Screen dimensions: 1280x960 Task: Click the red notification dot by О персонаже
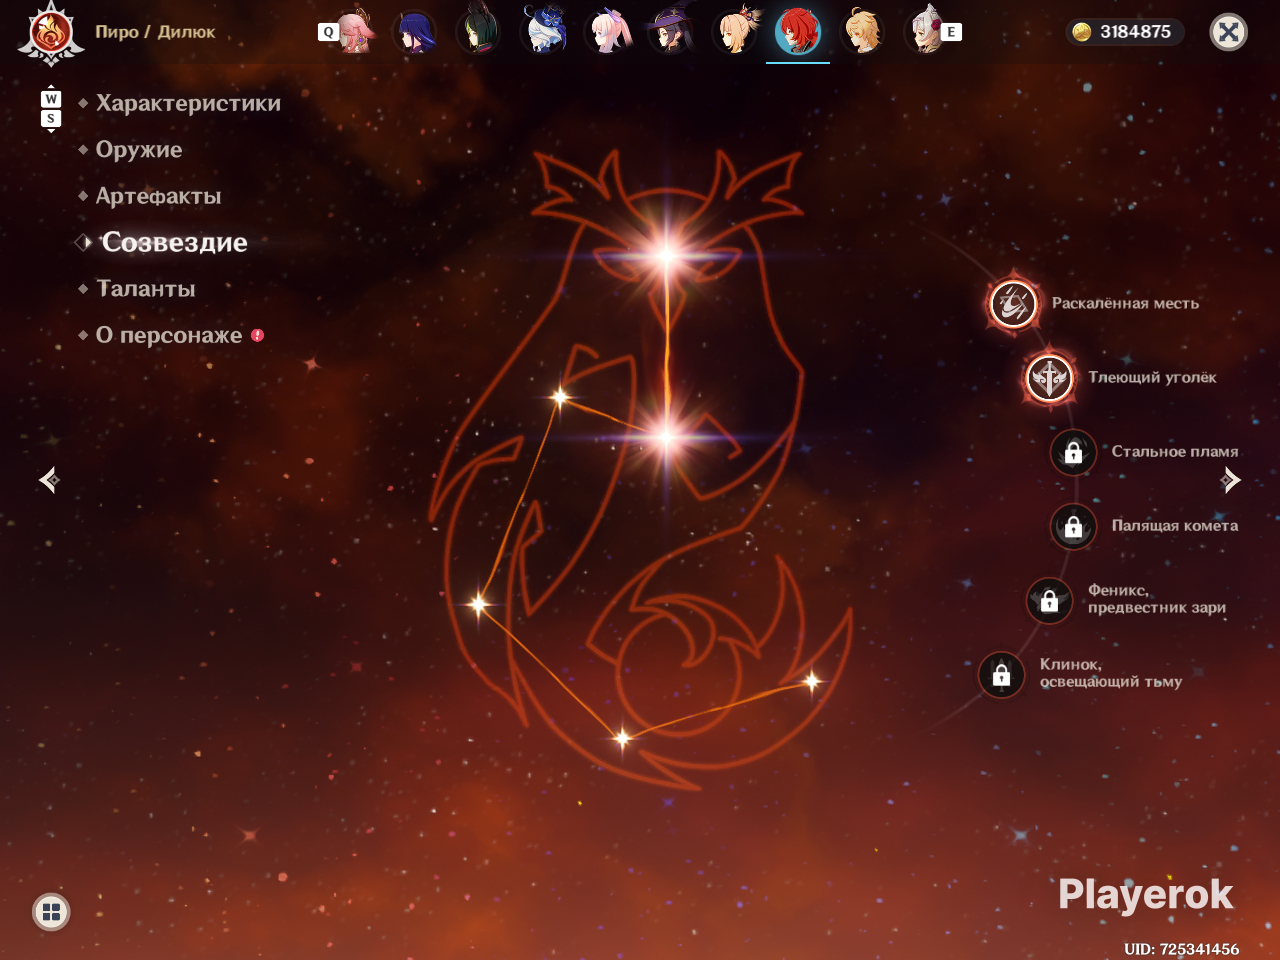(x=257, y=335)
